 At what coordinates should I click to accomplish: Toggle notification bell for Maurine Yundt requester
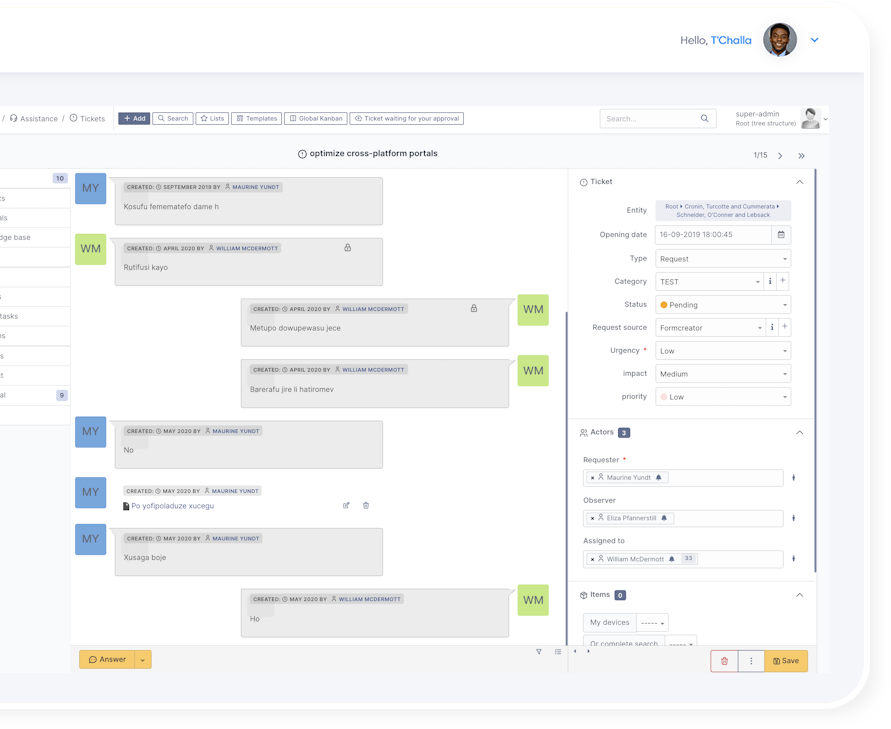[659, 478]
